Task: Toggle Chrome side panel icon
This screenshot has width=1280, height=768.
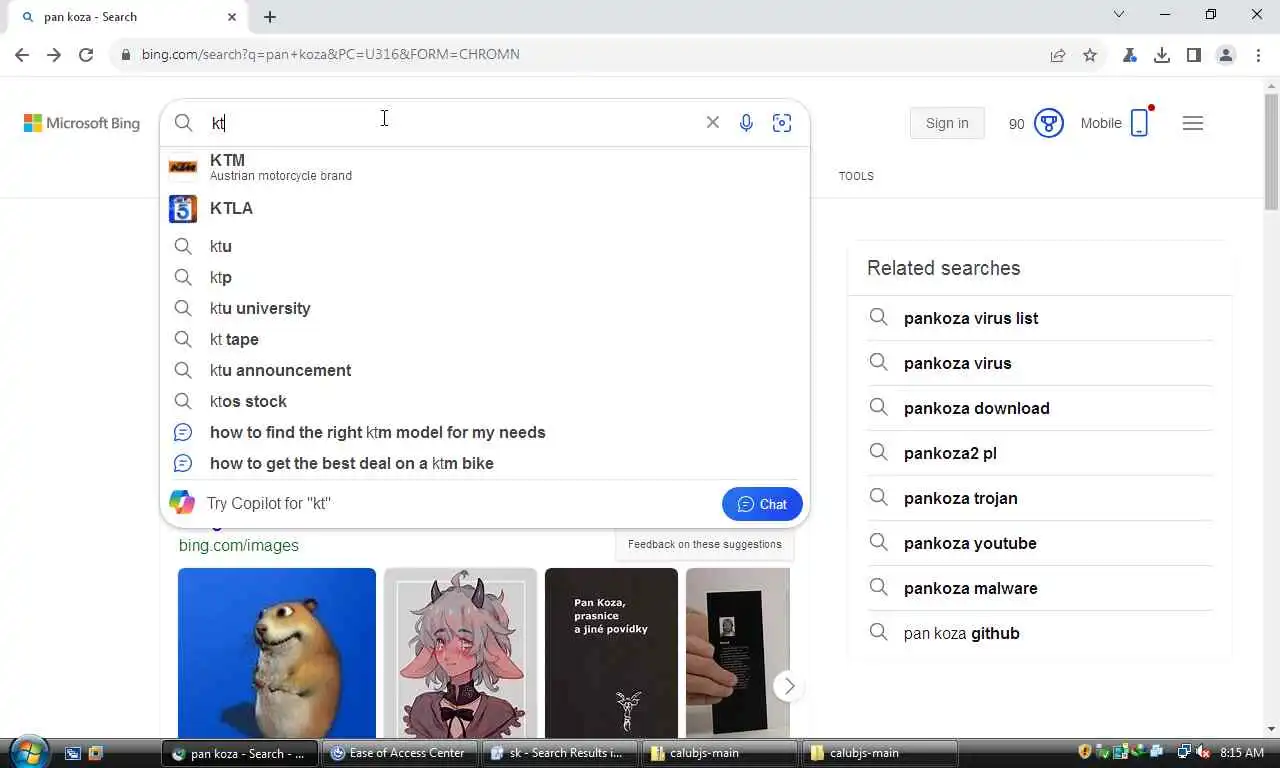Action: (x=1194, y=55)
